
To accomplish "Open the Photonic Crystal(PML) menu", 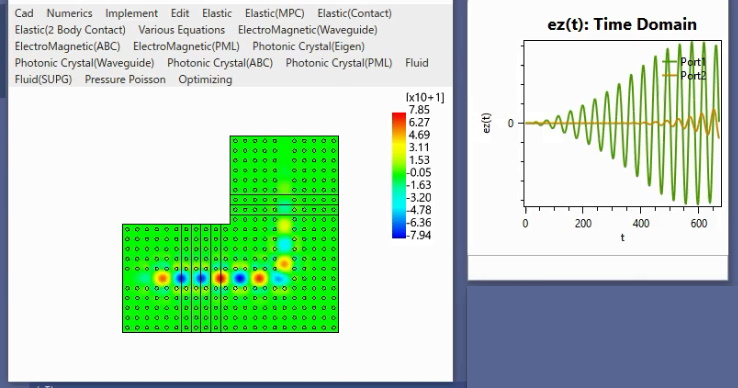I will coord(339,63).
